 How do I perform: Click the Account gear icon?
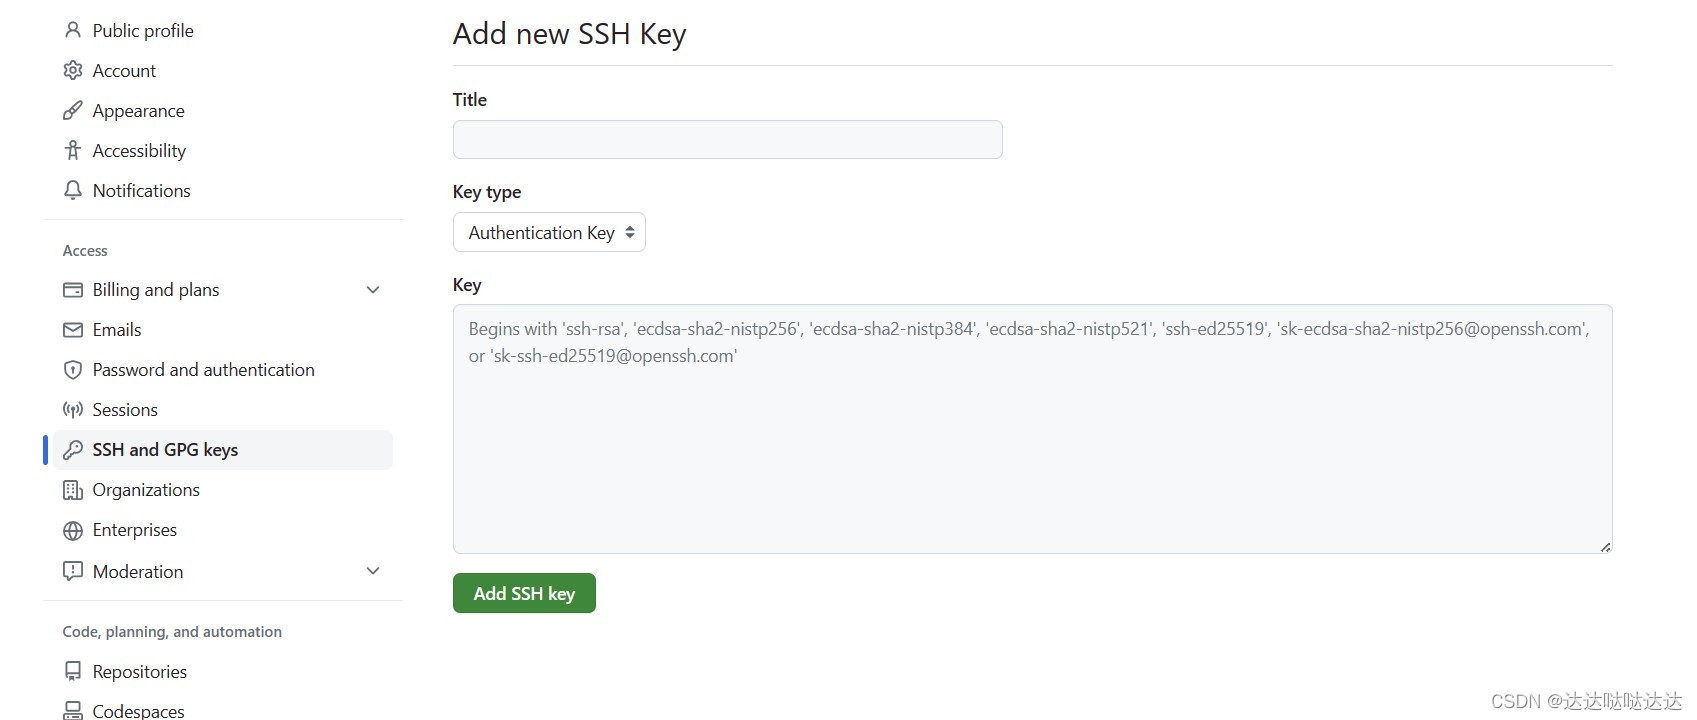point(72,70)
